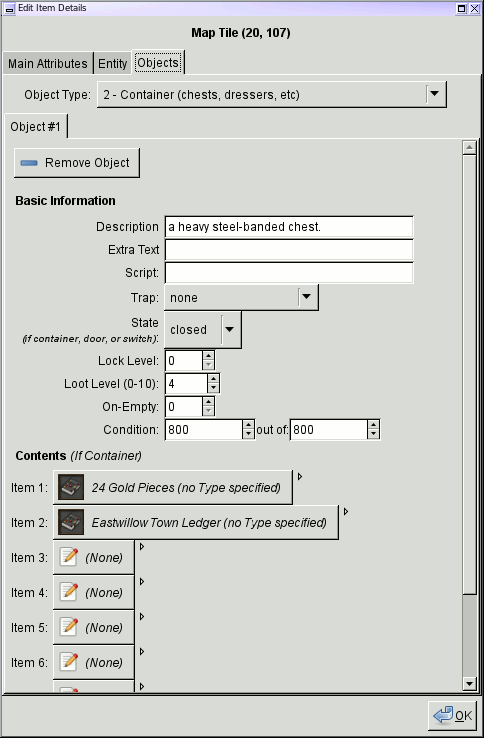Click the Extra Text field
Viewport: 484px width, 738px height.
click(x=289, y=250)
